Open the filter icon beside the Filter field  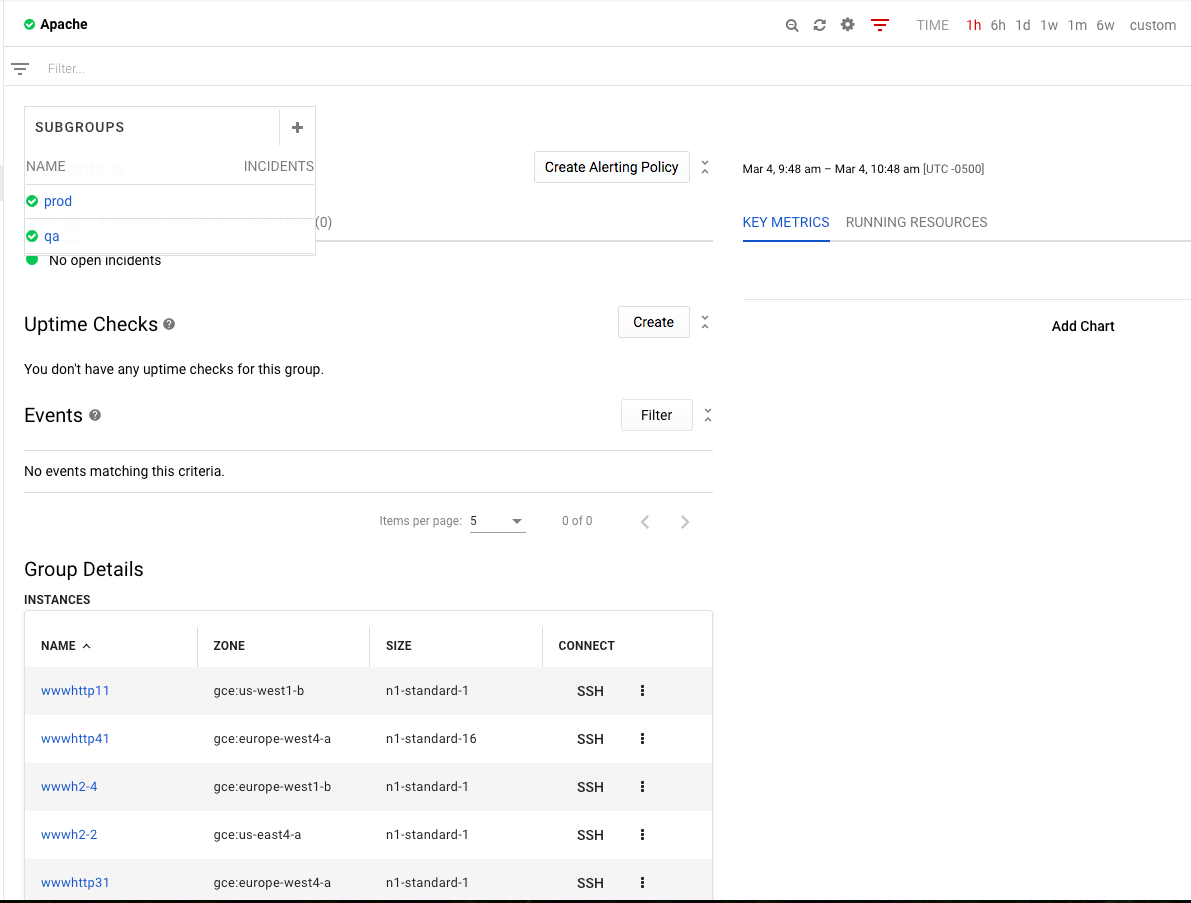20,68
